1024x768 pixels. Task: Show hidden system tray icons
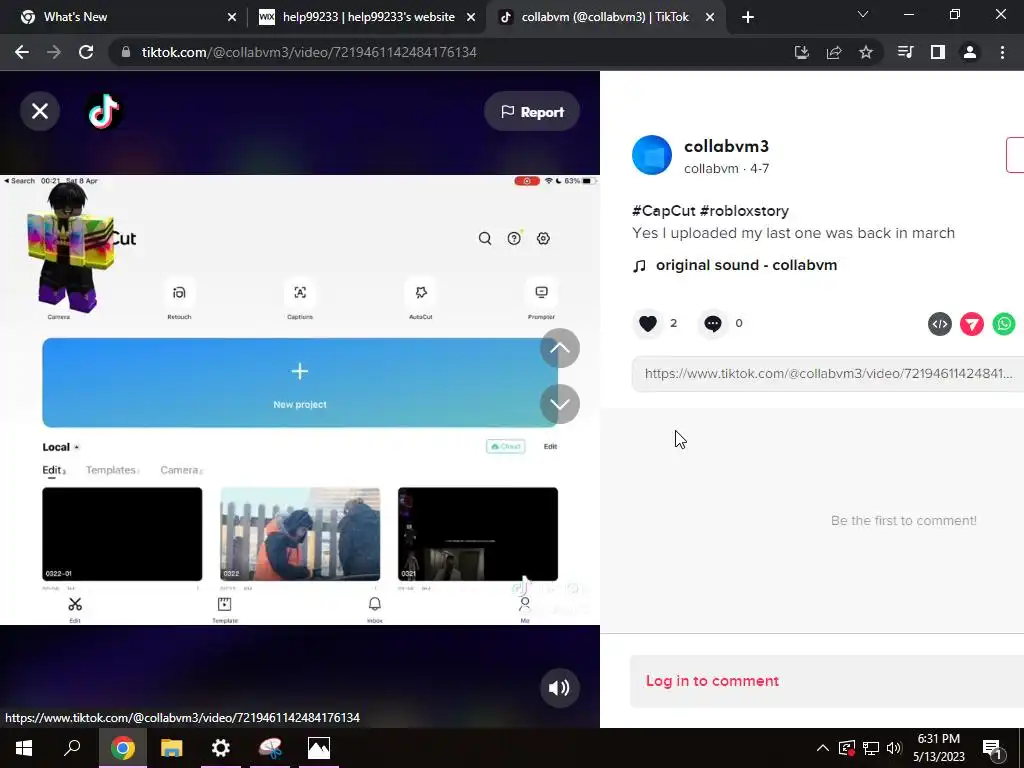(823, 748)
